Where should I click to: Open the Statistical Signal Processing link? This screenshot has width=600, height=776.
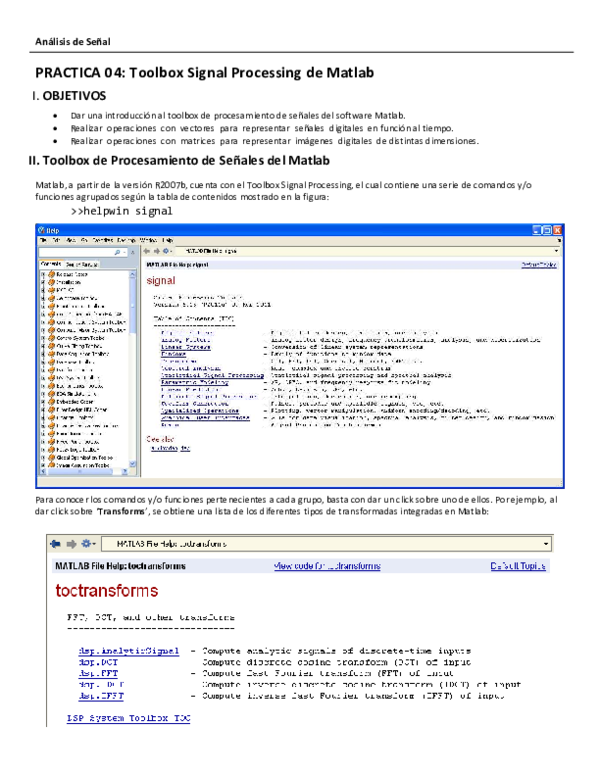click(x=212, y=375)
